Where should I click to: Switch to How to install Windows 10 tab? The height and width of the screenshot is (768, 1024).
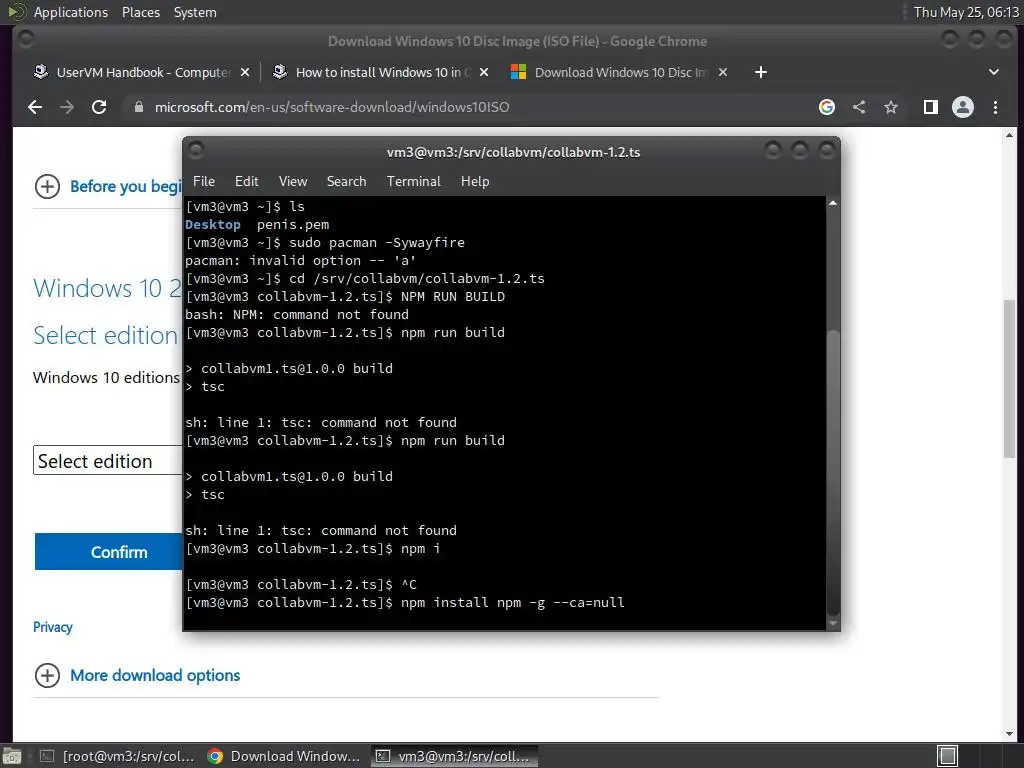[379, 72]
